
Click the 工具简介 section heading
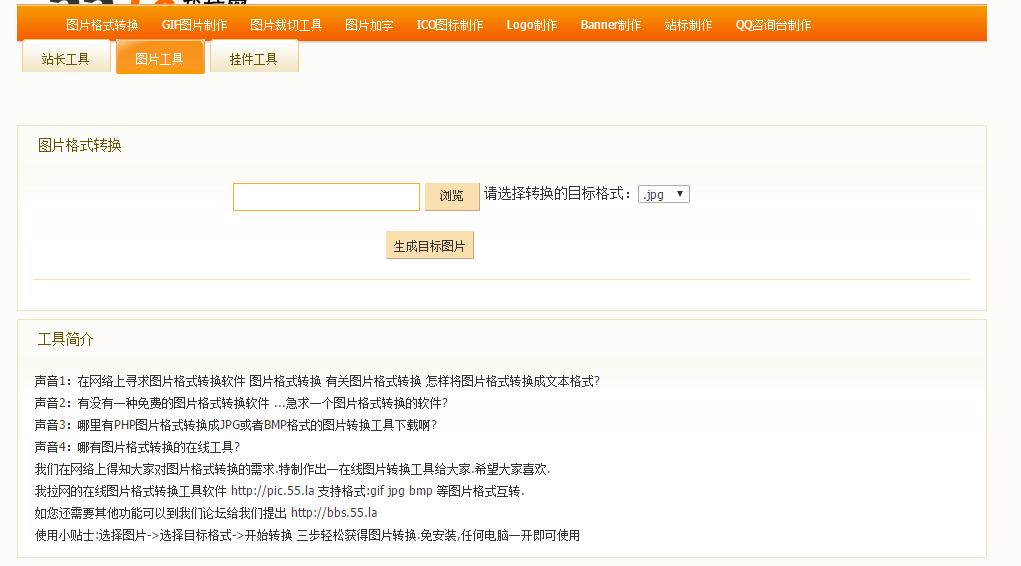point(66,339)
